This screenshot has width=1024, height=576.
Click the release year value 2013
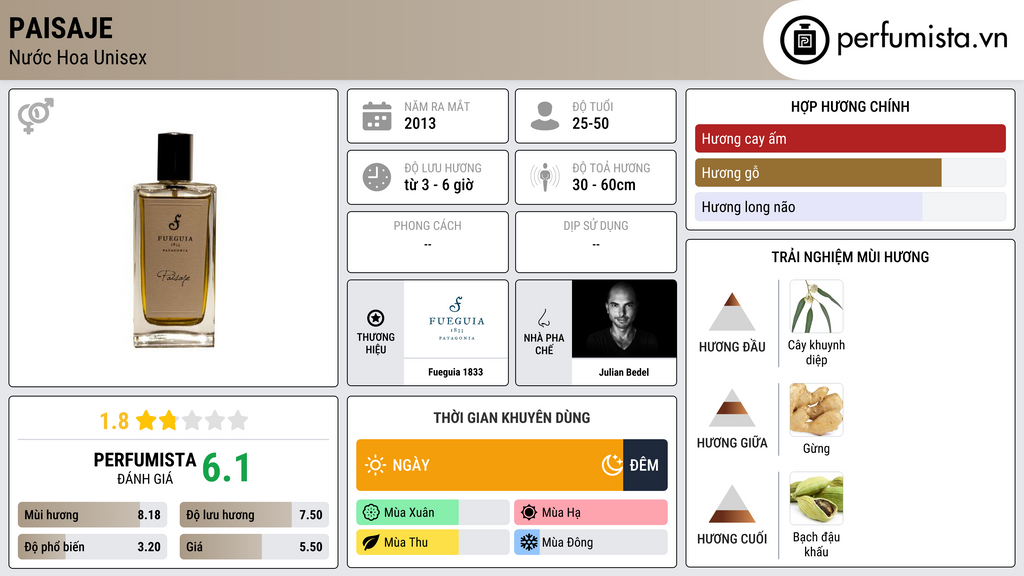tap(420, 123)
